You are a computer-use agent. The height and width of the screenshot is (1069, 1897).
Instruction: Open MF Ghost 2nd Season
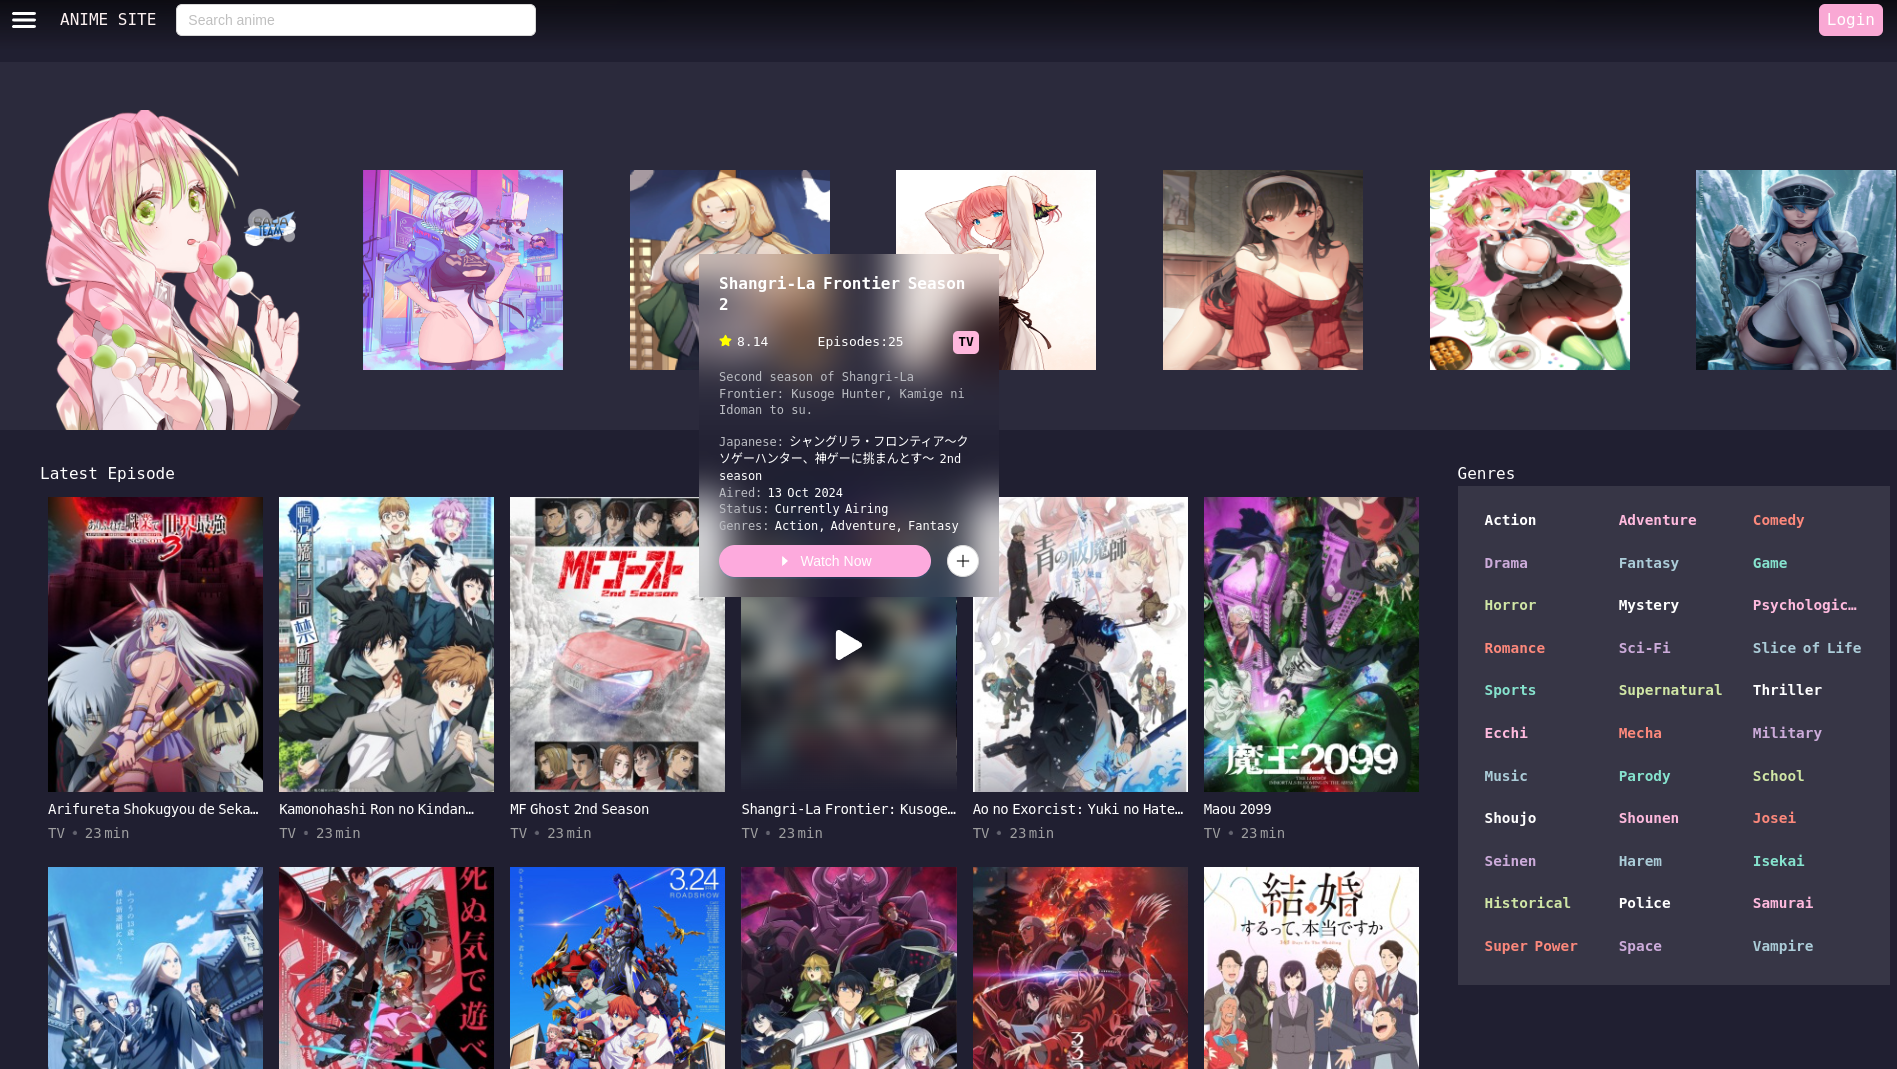pos(578,809)
